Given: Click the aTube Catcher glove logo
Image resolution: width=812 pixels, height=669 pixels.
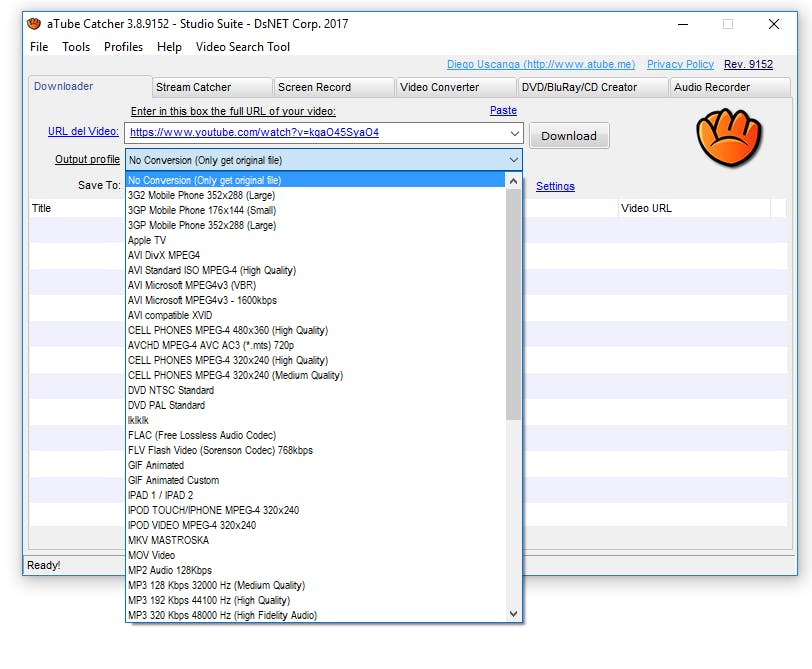Looking at the screenshot, I should 729,138.
